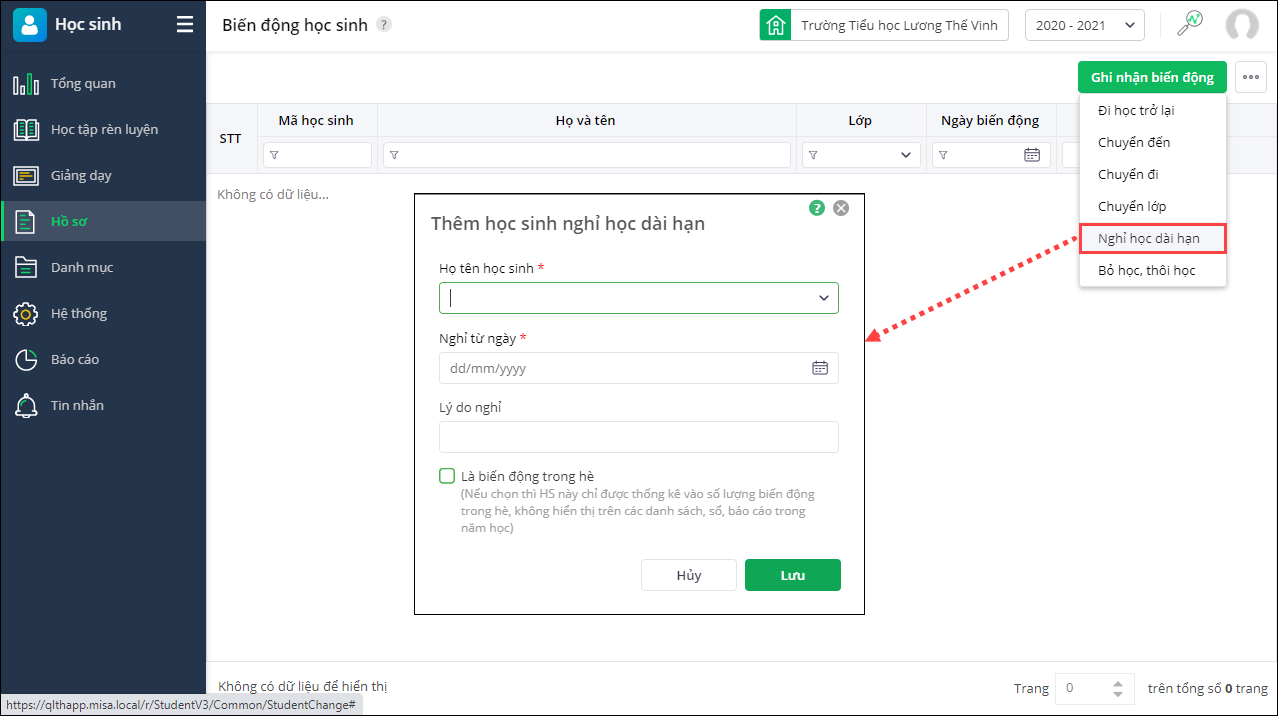The height and width of the screenshot is (716, 1278).
Task: Click the Lý do nghỉ text field
Action: click(x=638, y=437)
